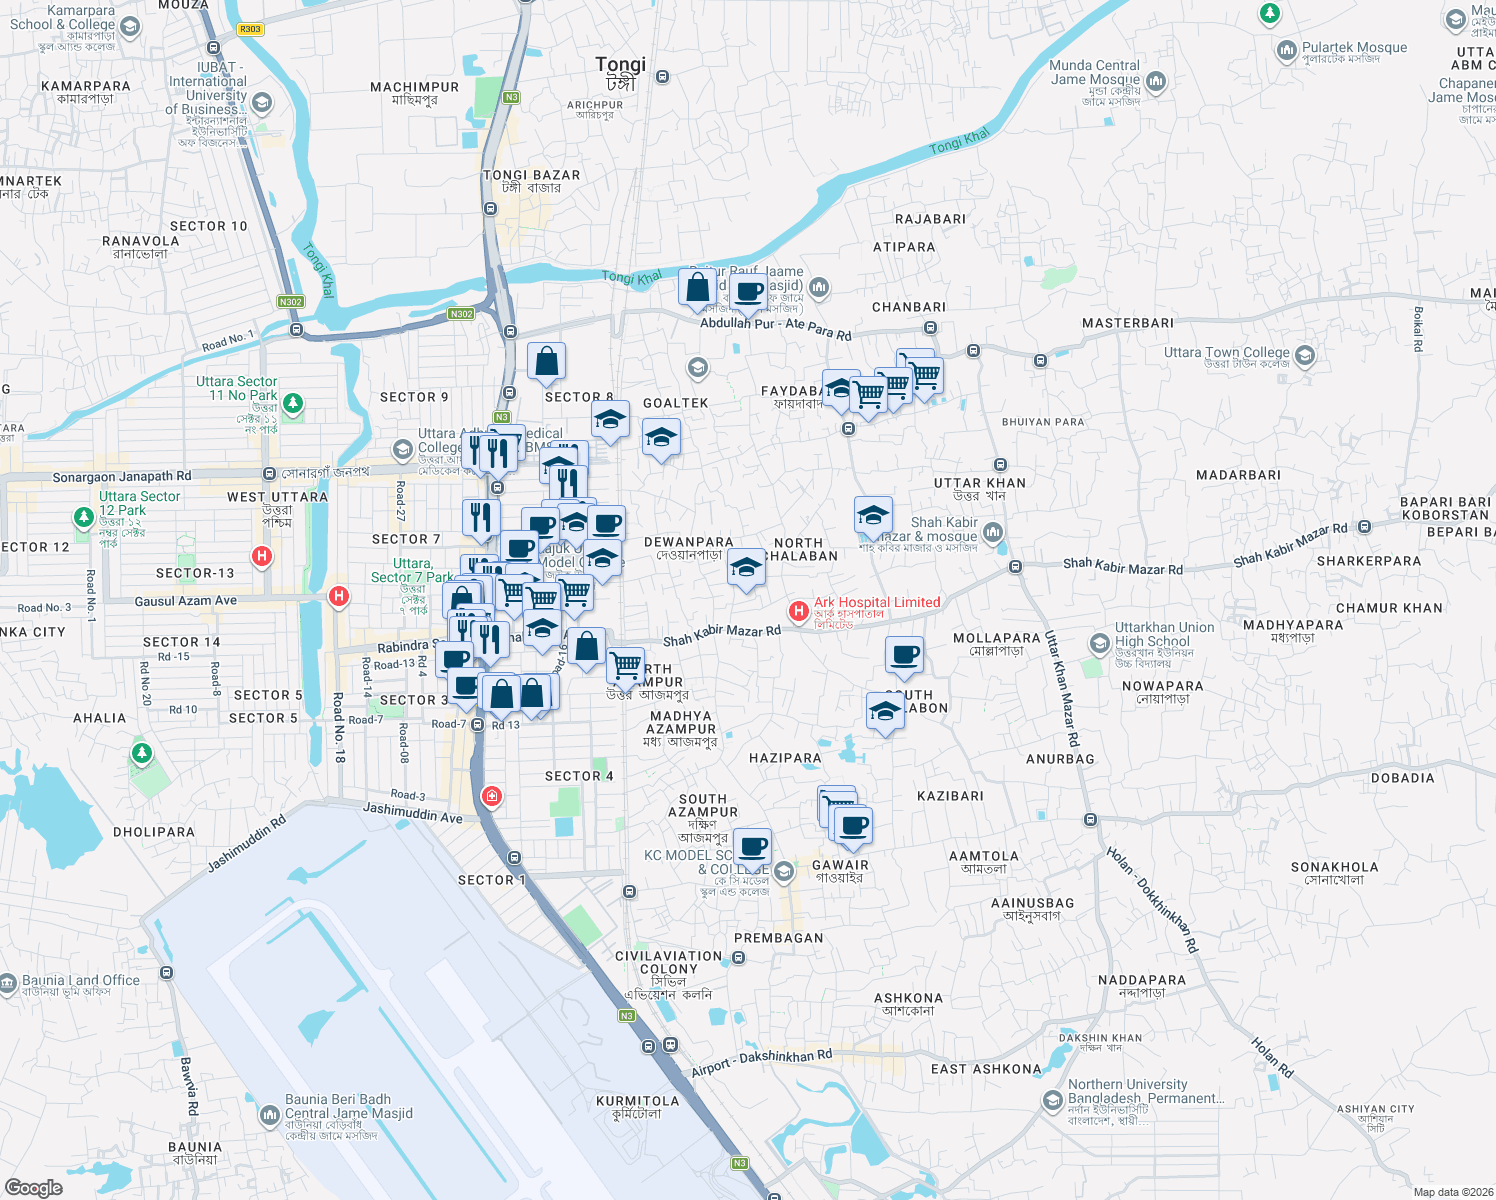This screenshot has width=1496, height=1200.
Task: Click the Ark Hospital Limited label
Action: click(x=877, y=602)
